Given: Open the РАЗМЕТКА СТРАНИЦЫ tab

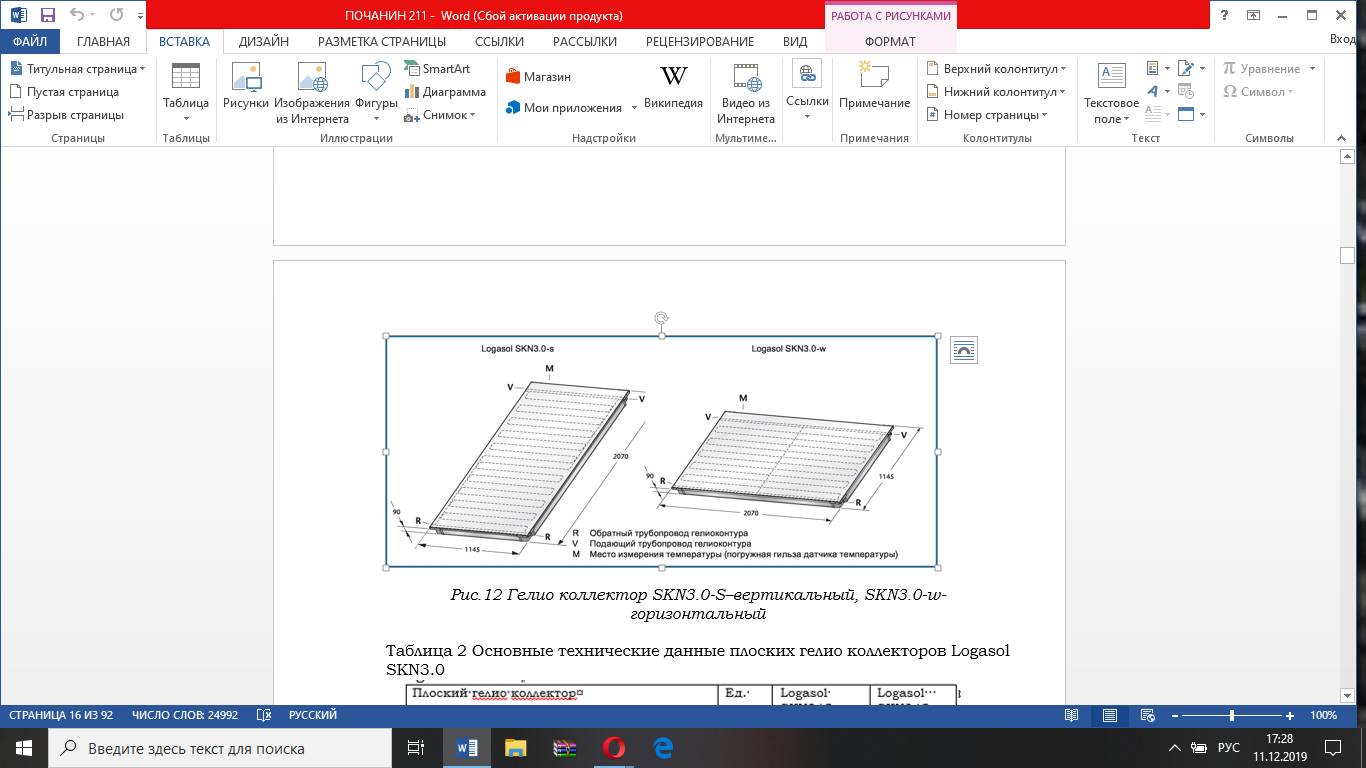Looking at the screenshot, I should [x=382, y=42].
